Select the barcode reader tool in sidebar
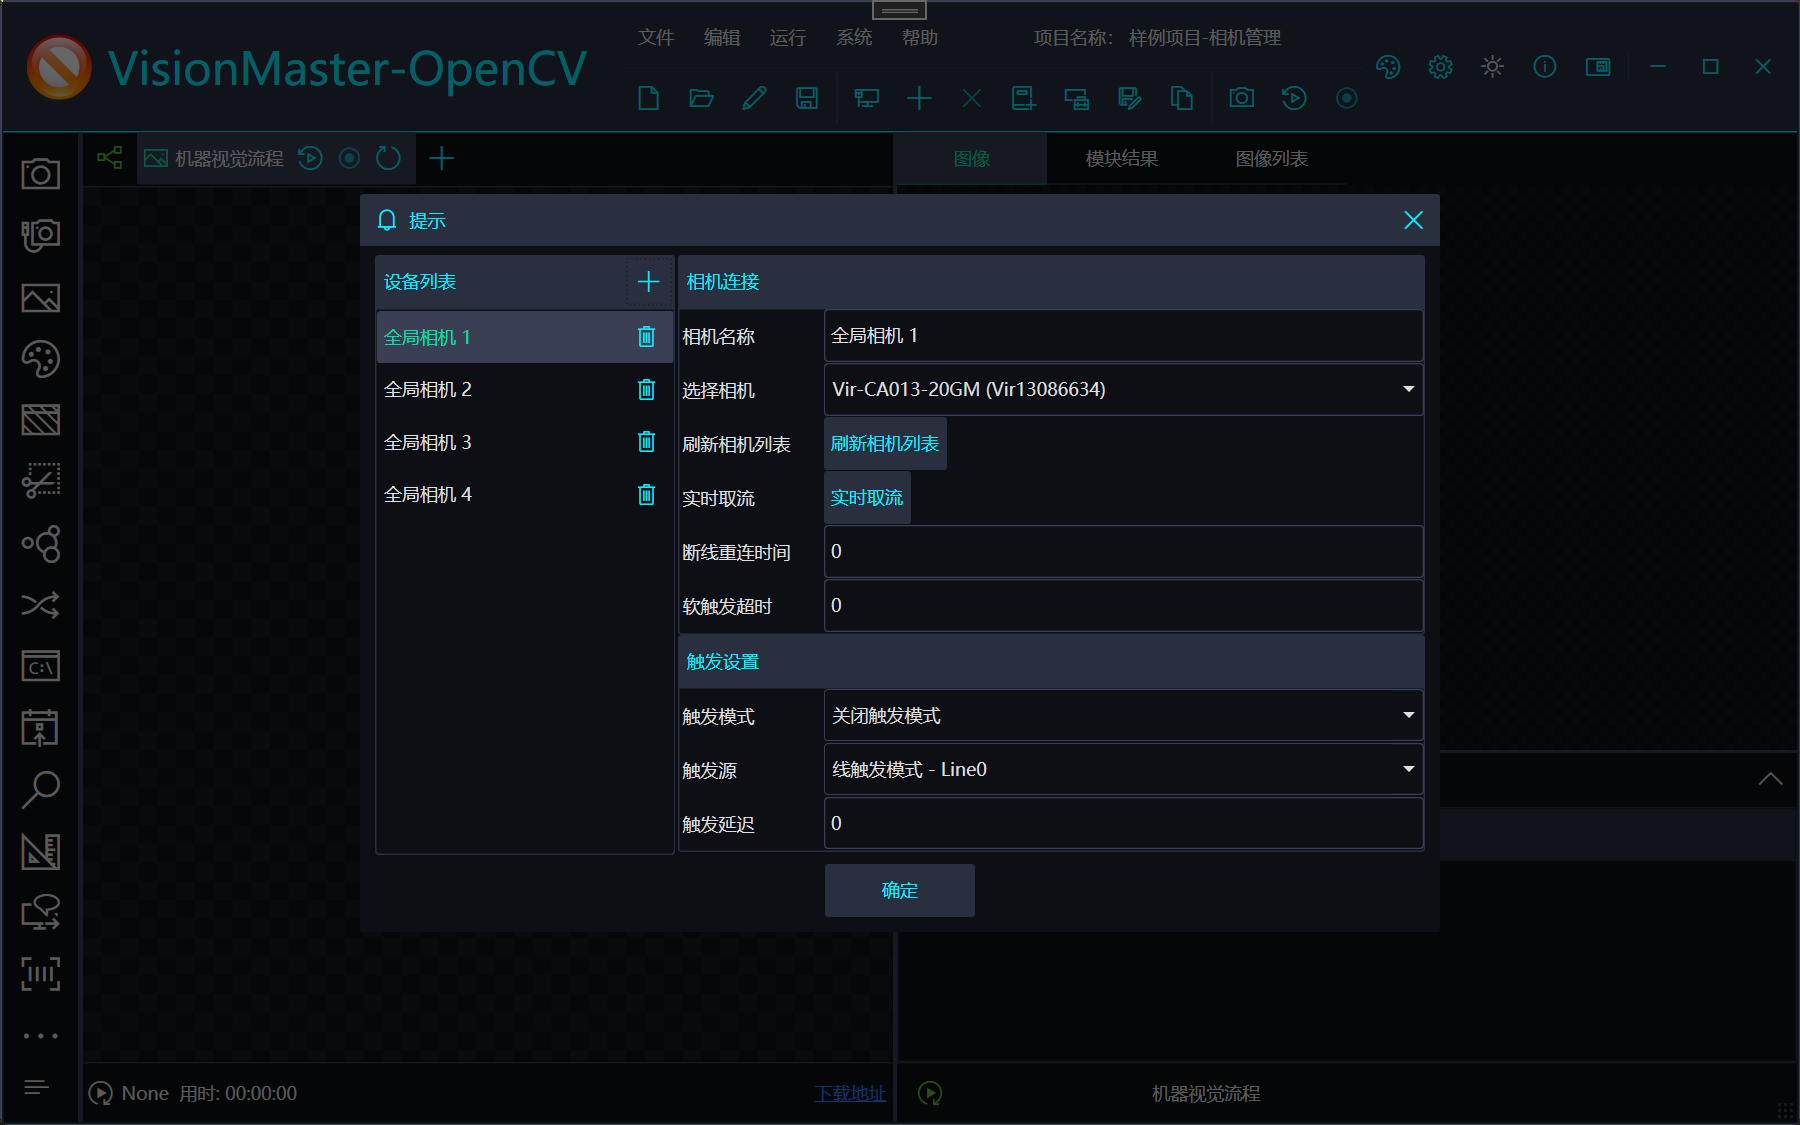Image resolution: width=1800 pixels, height=1125 pixels. point(41,973)
